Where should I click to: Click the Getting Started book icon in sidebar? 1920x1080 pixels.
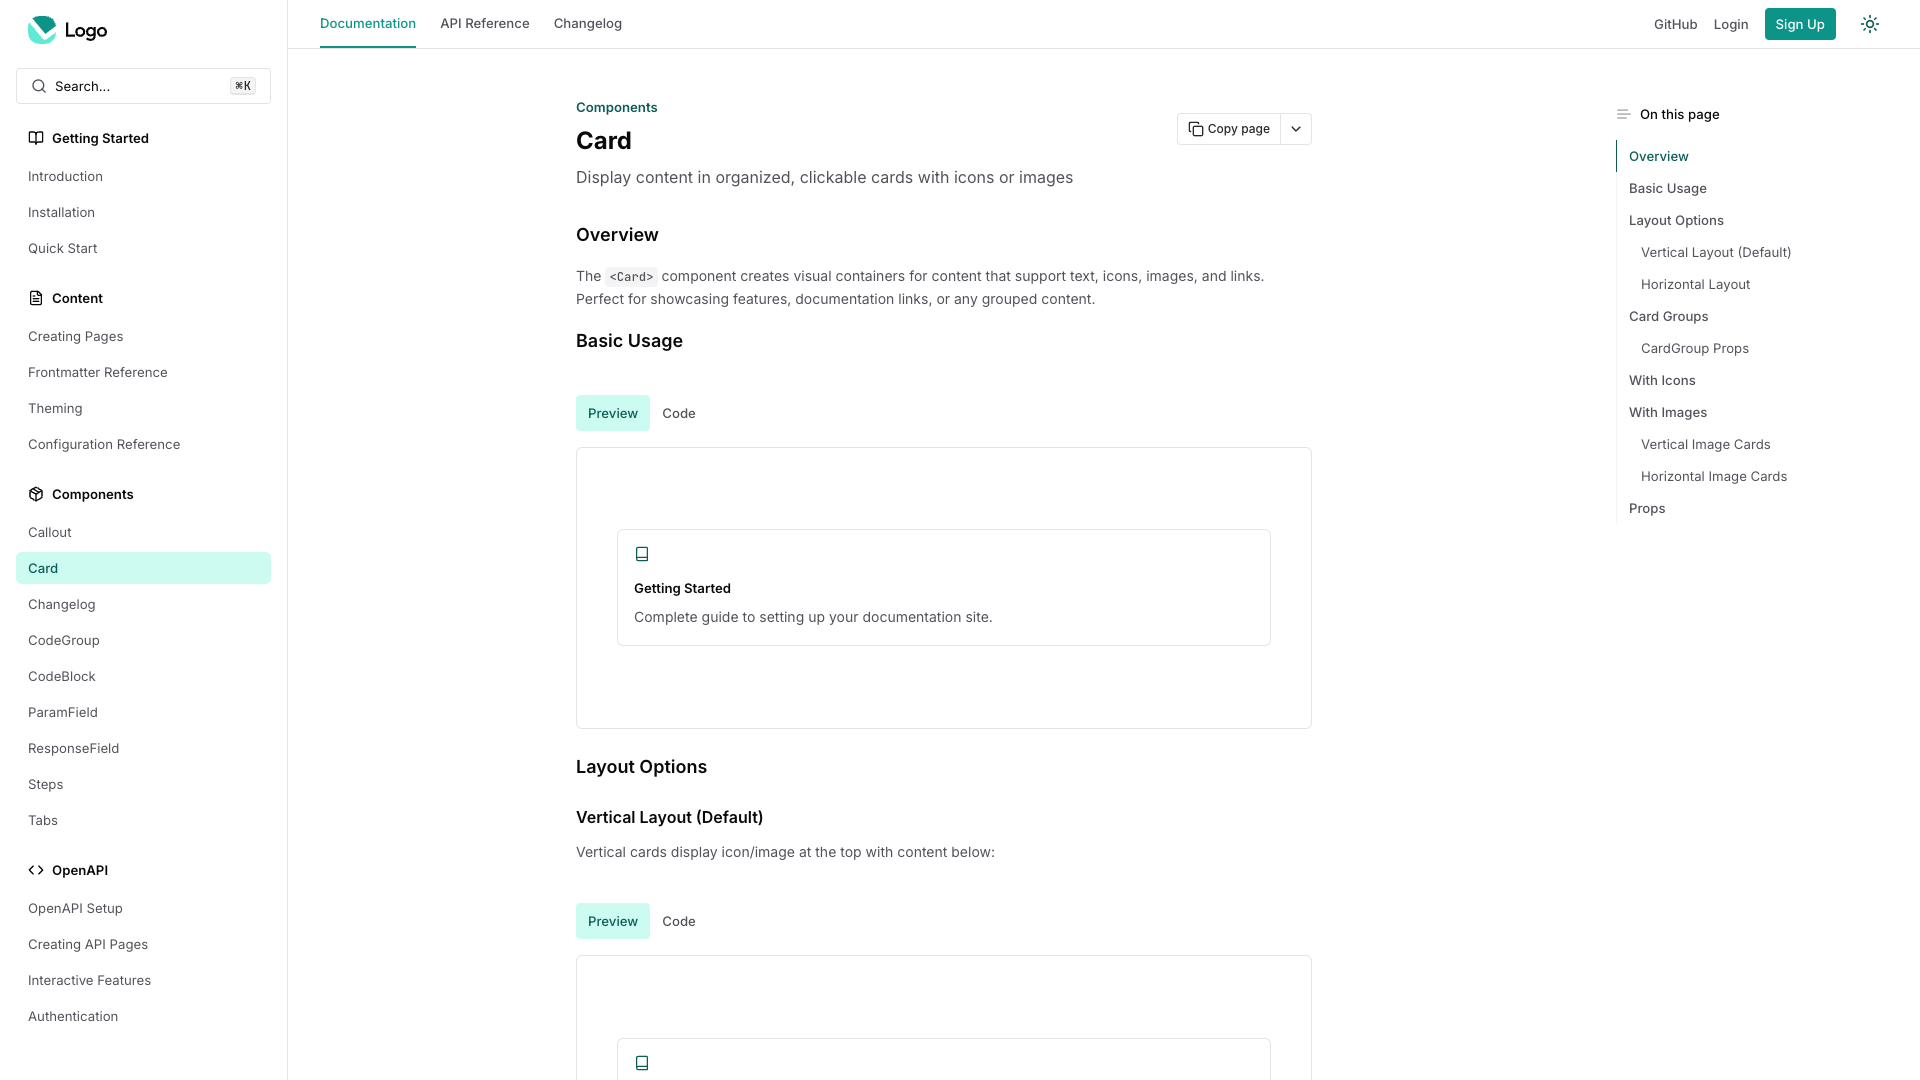click(36, 138)
